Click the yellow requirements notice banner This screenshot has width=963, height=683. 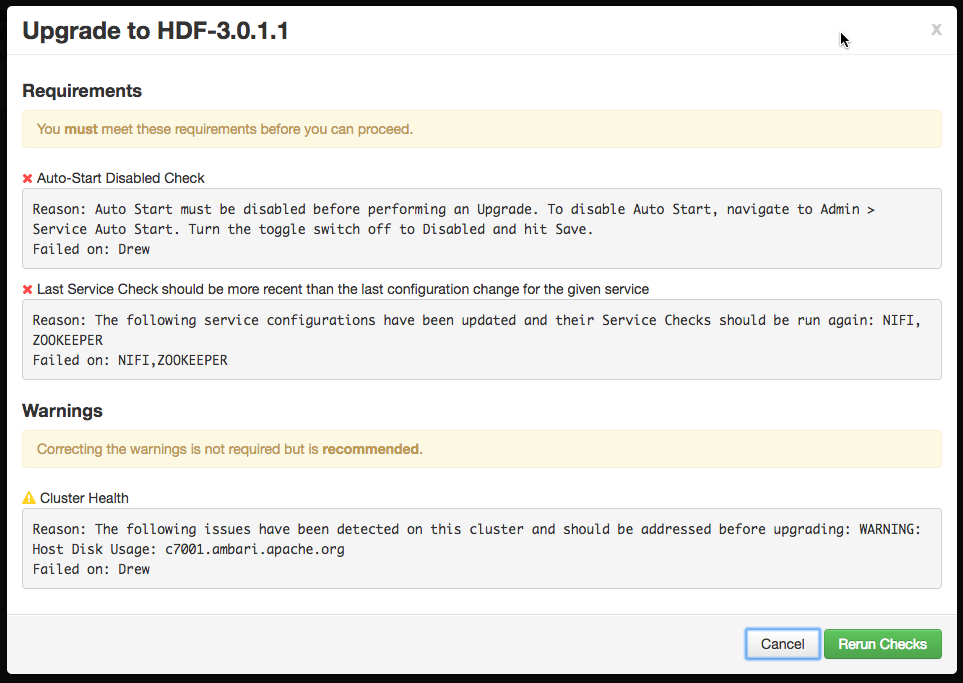click(481, 129)
